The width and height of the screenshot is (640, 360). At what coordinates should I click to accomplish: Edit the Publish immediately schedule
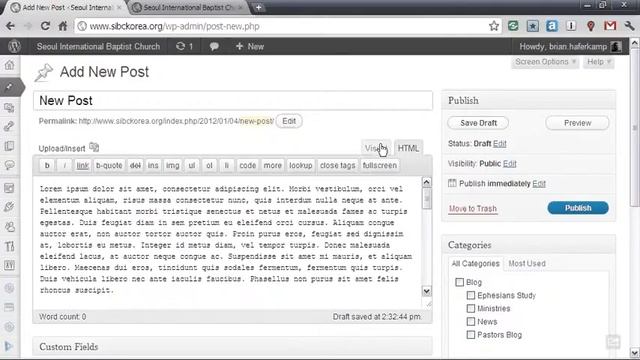point(539,184)
